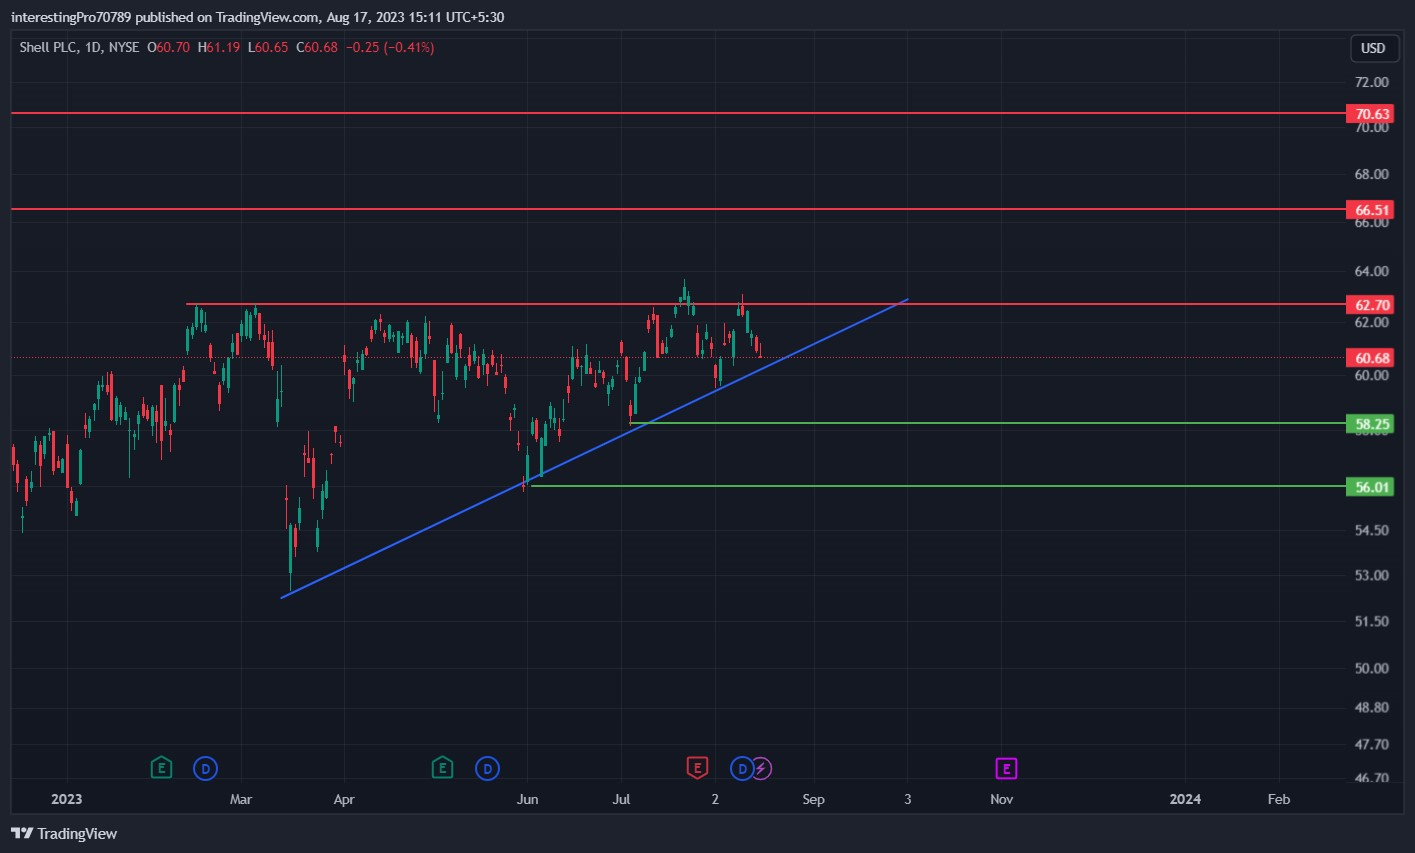This screenshot has height=853, width=1415.
Task: Select the green support line at 56.01
Action: [937, 486]
